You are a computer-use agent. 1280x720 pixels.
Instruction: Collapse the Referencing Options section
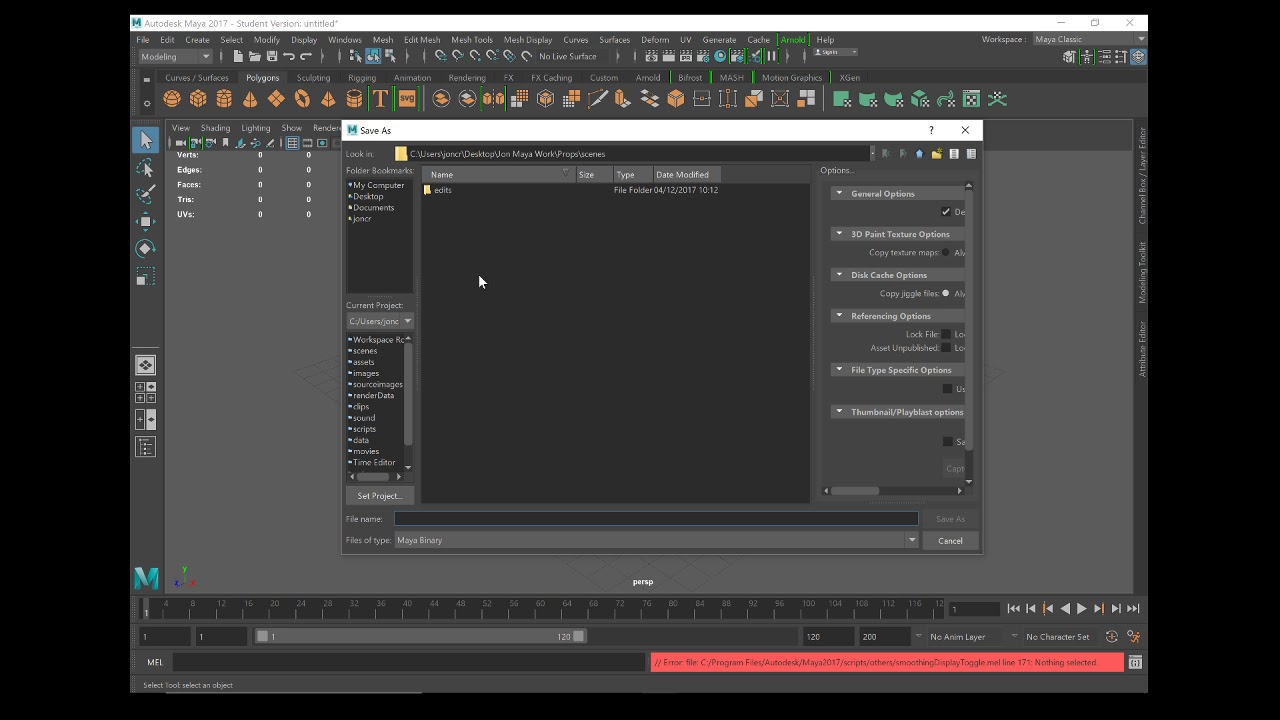[x=839, y=316]
